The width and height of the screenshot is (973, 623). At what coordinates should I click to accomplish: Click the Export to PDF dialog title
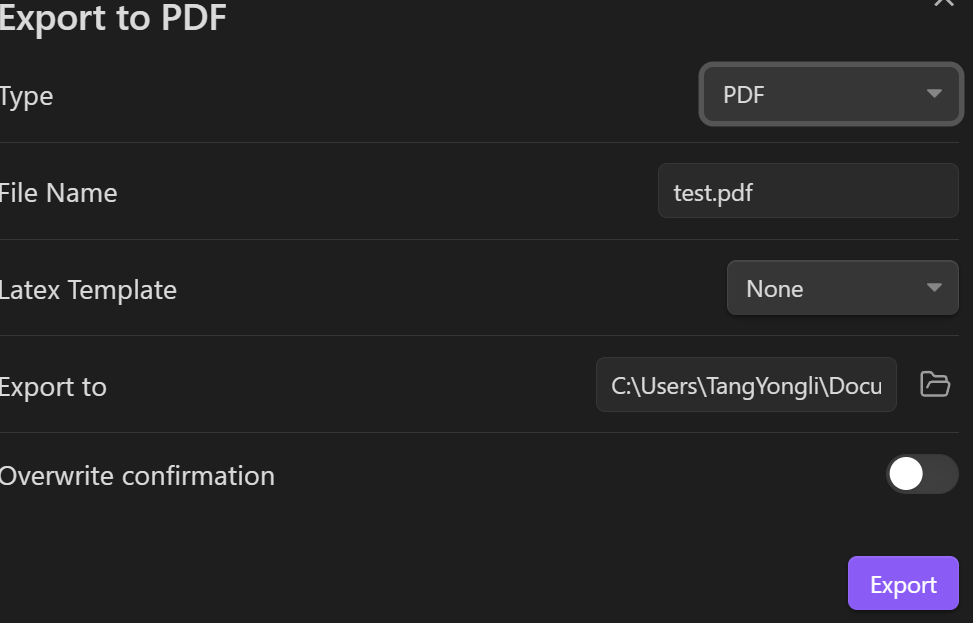112,17
